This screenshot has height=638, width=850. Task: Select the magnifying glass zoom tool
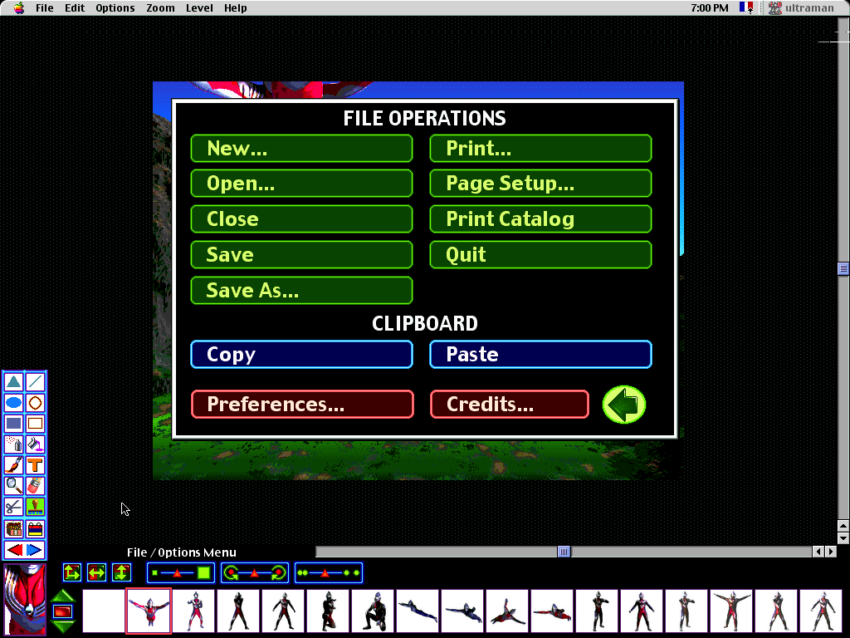coord(14,486)
